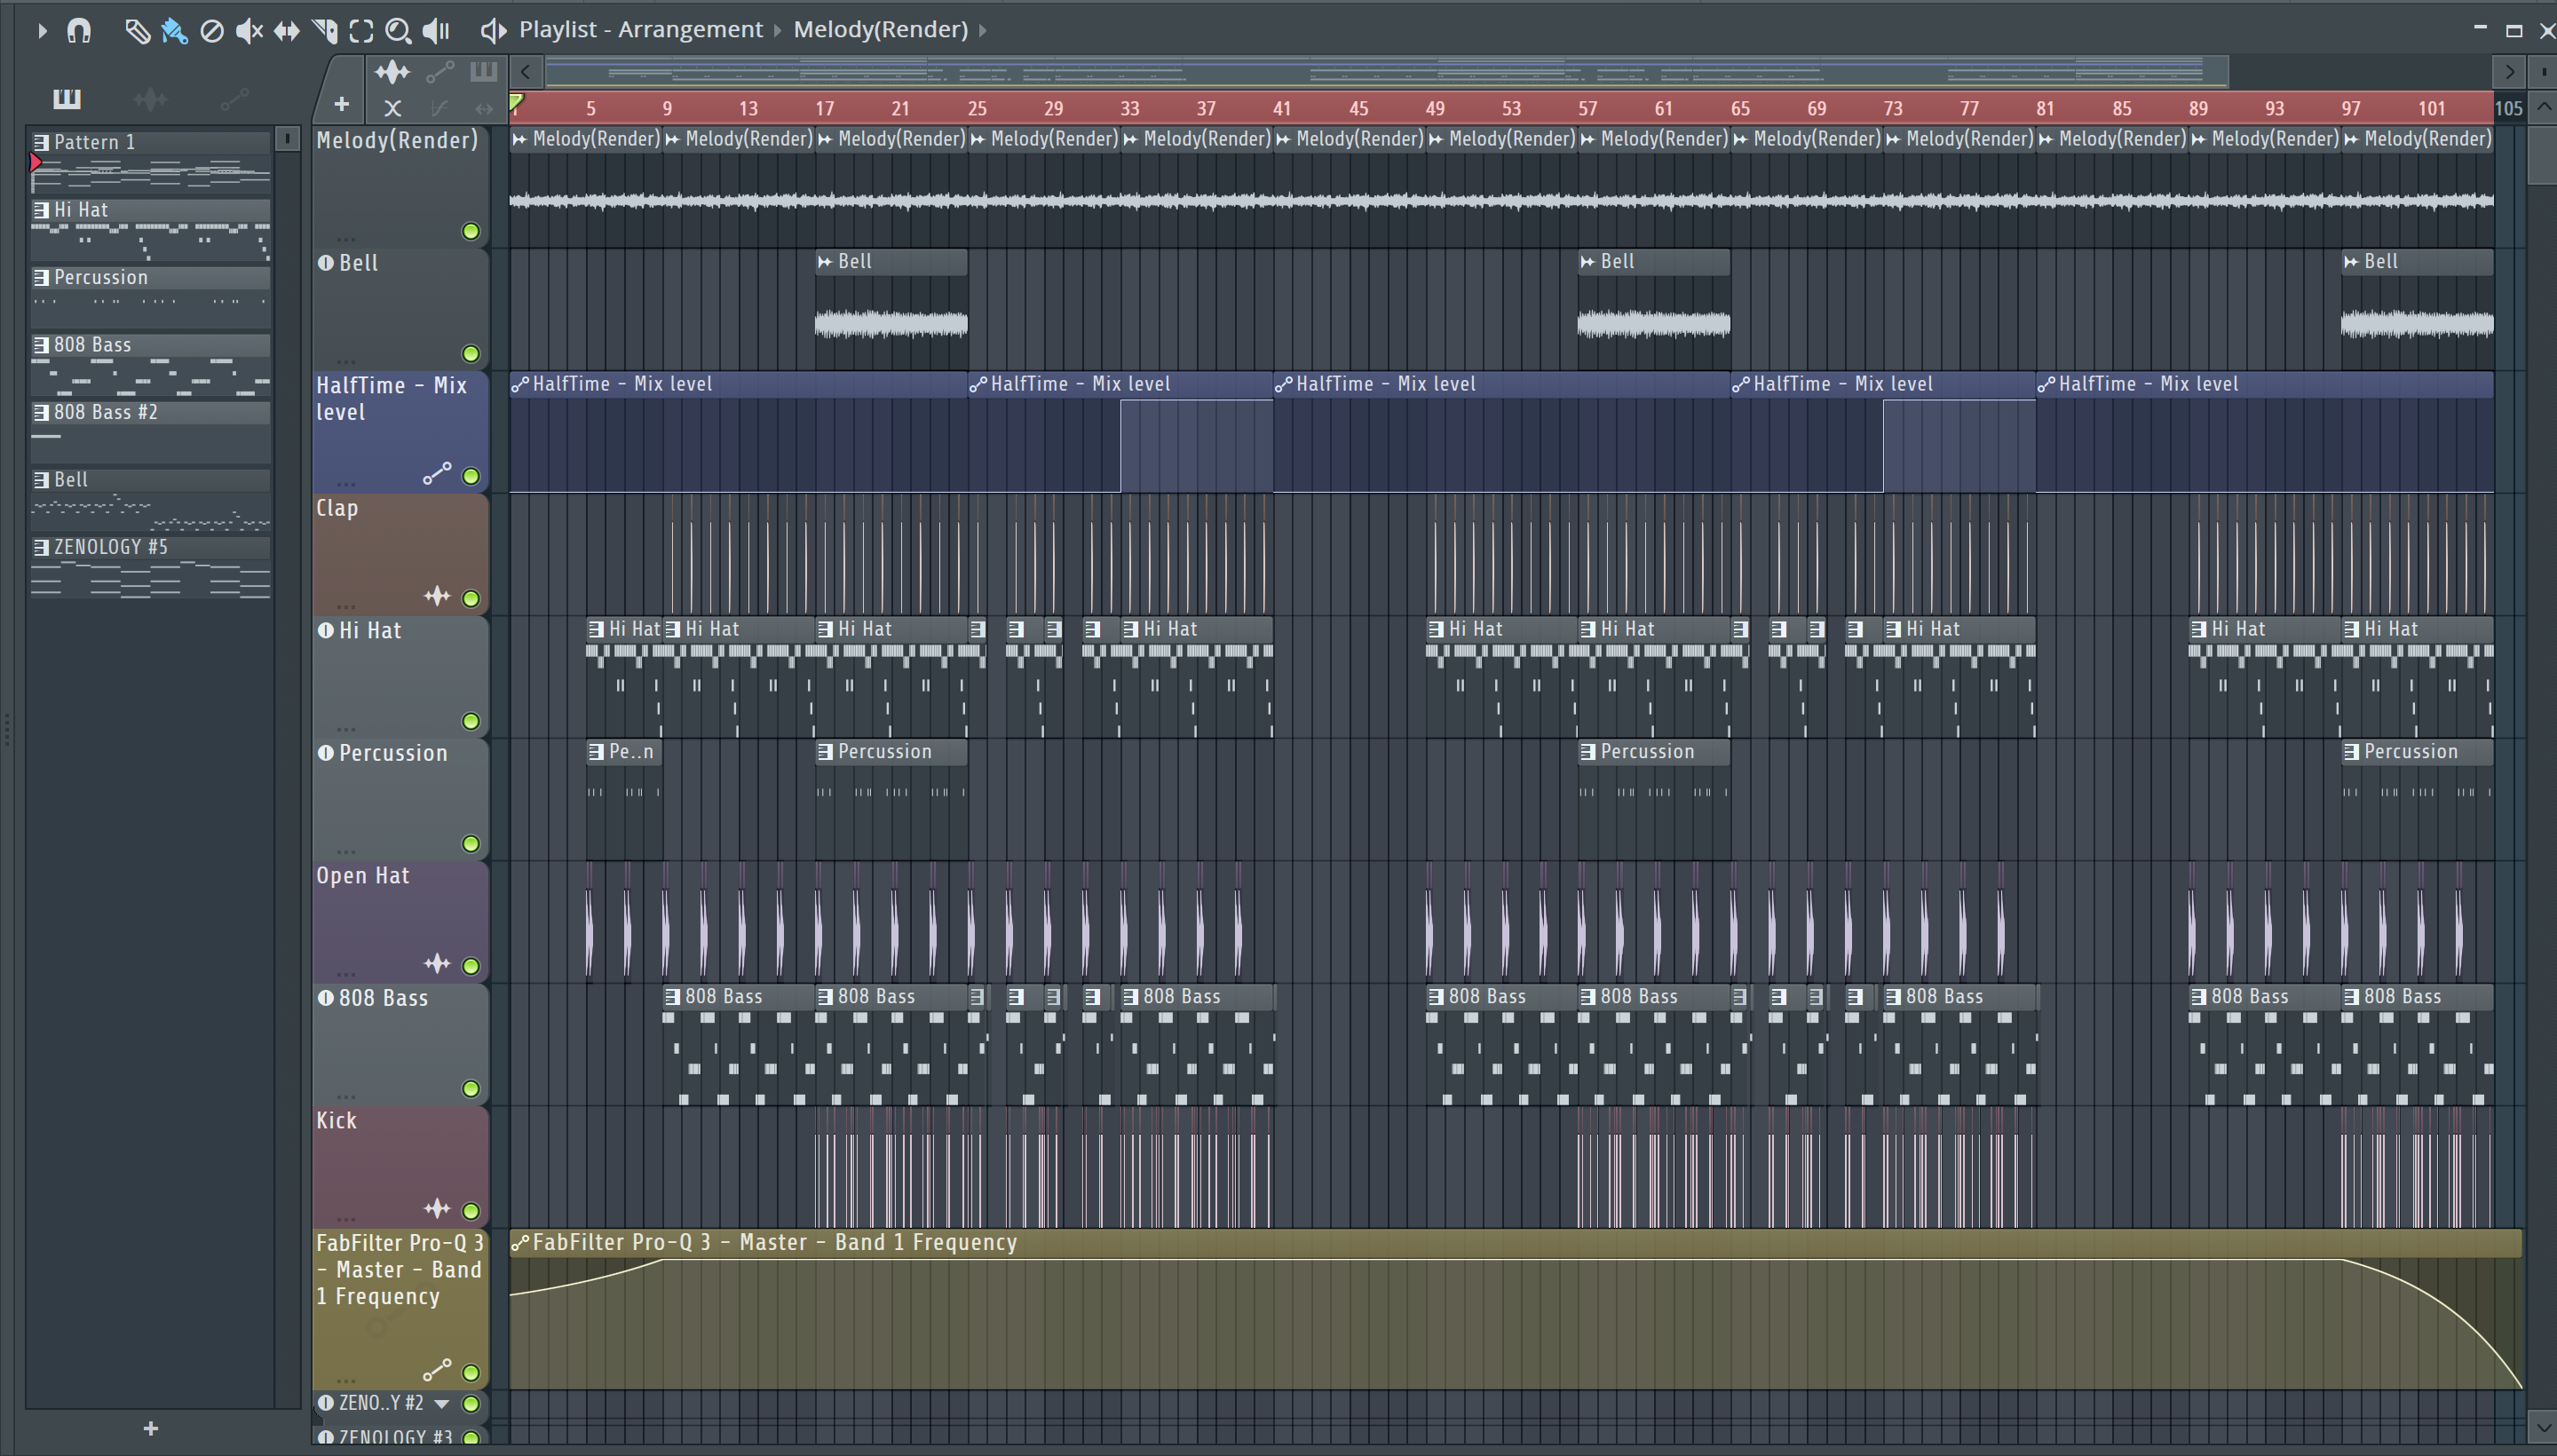Click info icon on Percussion track header
Screen dimensions: 2557x1456
pos(325,753)
